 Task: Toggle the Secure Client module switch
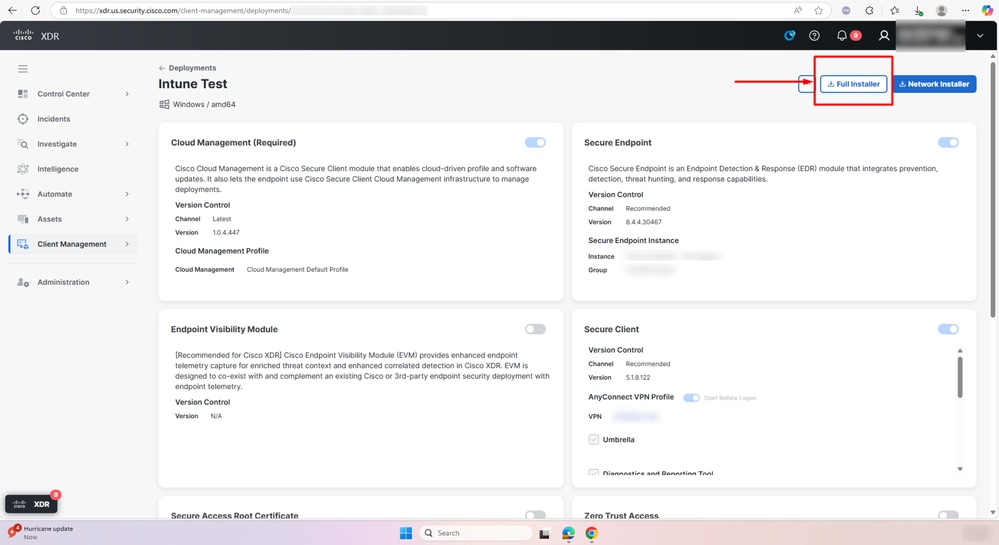point(948,329)
